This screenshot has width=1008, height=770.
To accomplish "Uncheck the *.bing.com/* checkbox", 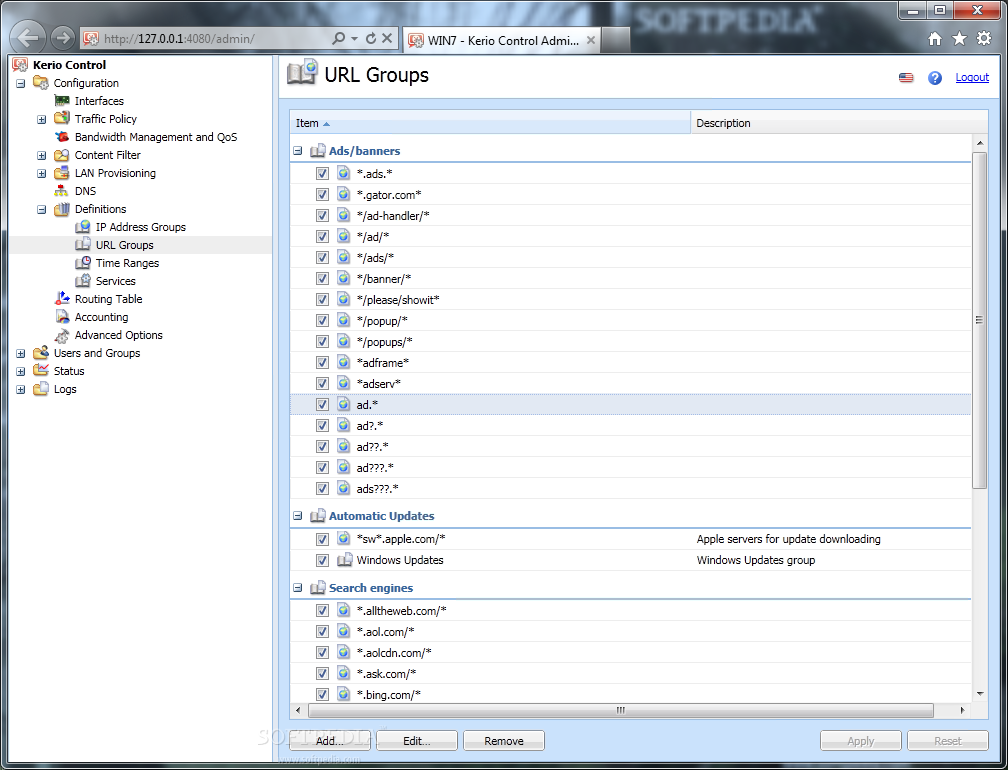I will click(x=322, y=695).
